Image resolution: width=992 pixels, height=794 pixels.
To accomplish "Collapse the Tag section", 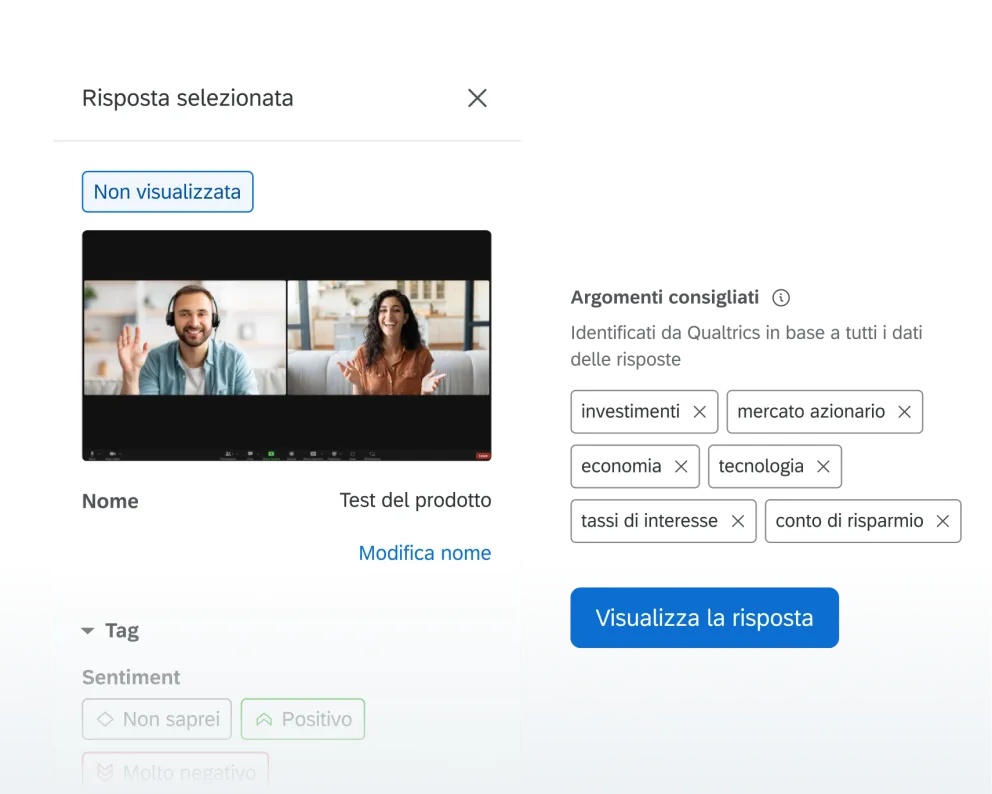I will tap(88, 630).
